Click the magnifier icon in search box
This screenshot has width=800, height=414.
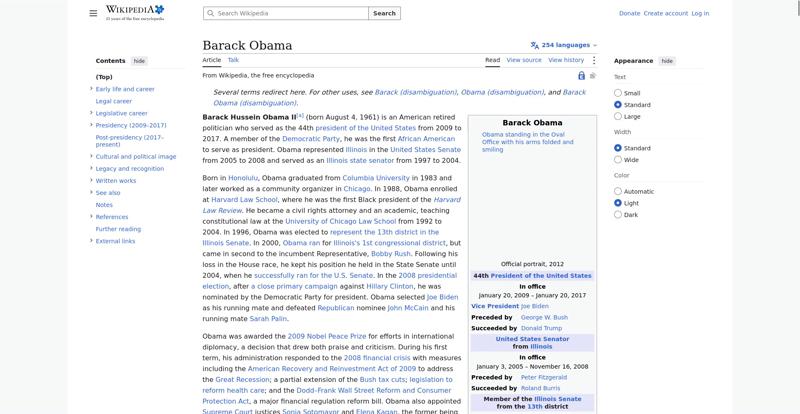211,13
